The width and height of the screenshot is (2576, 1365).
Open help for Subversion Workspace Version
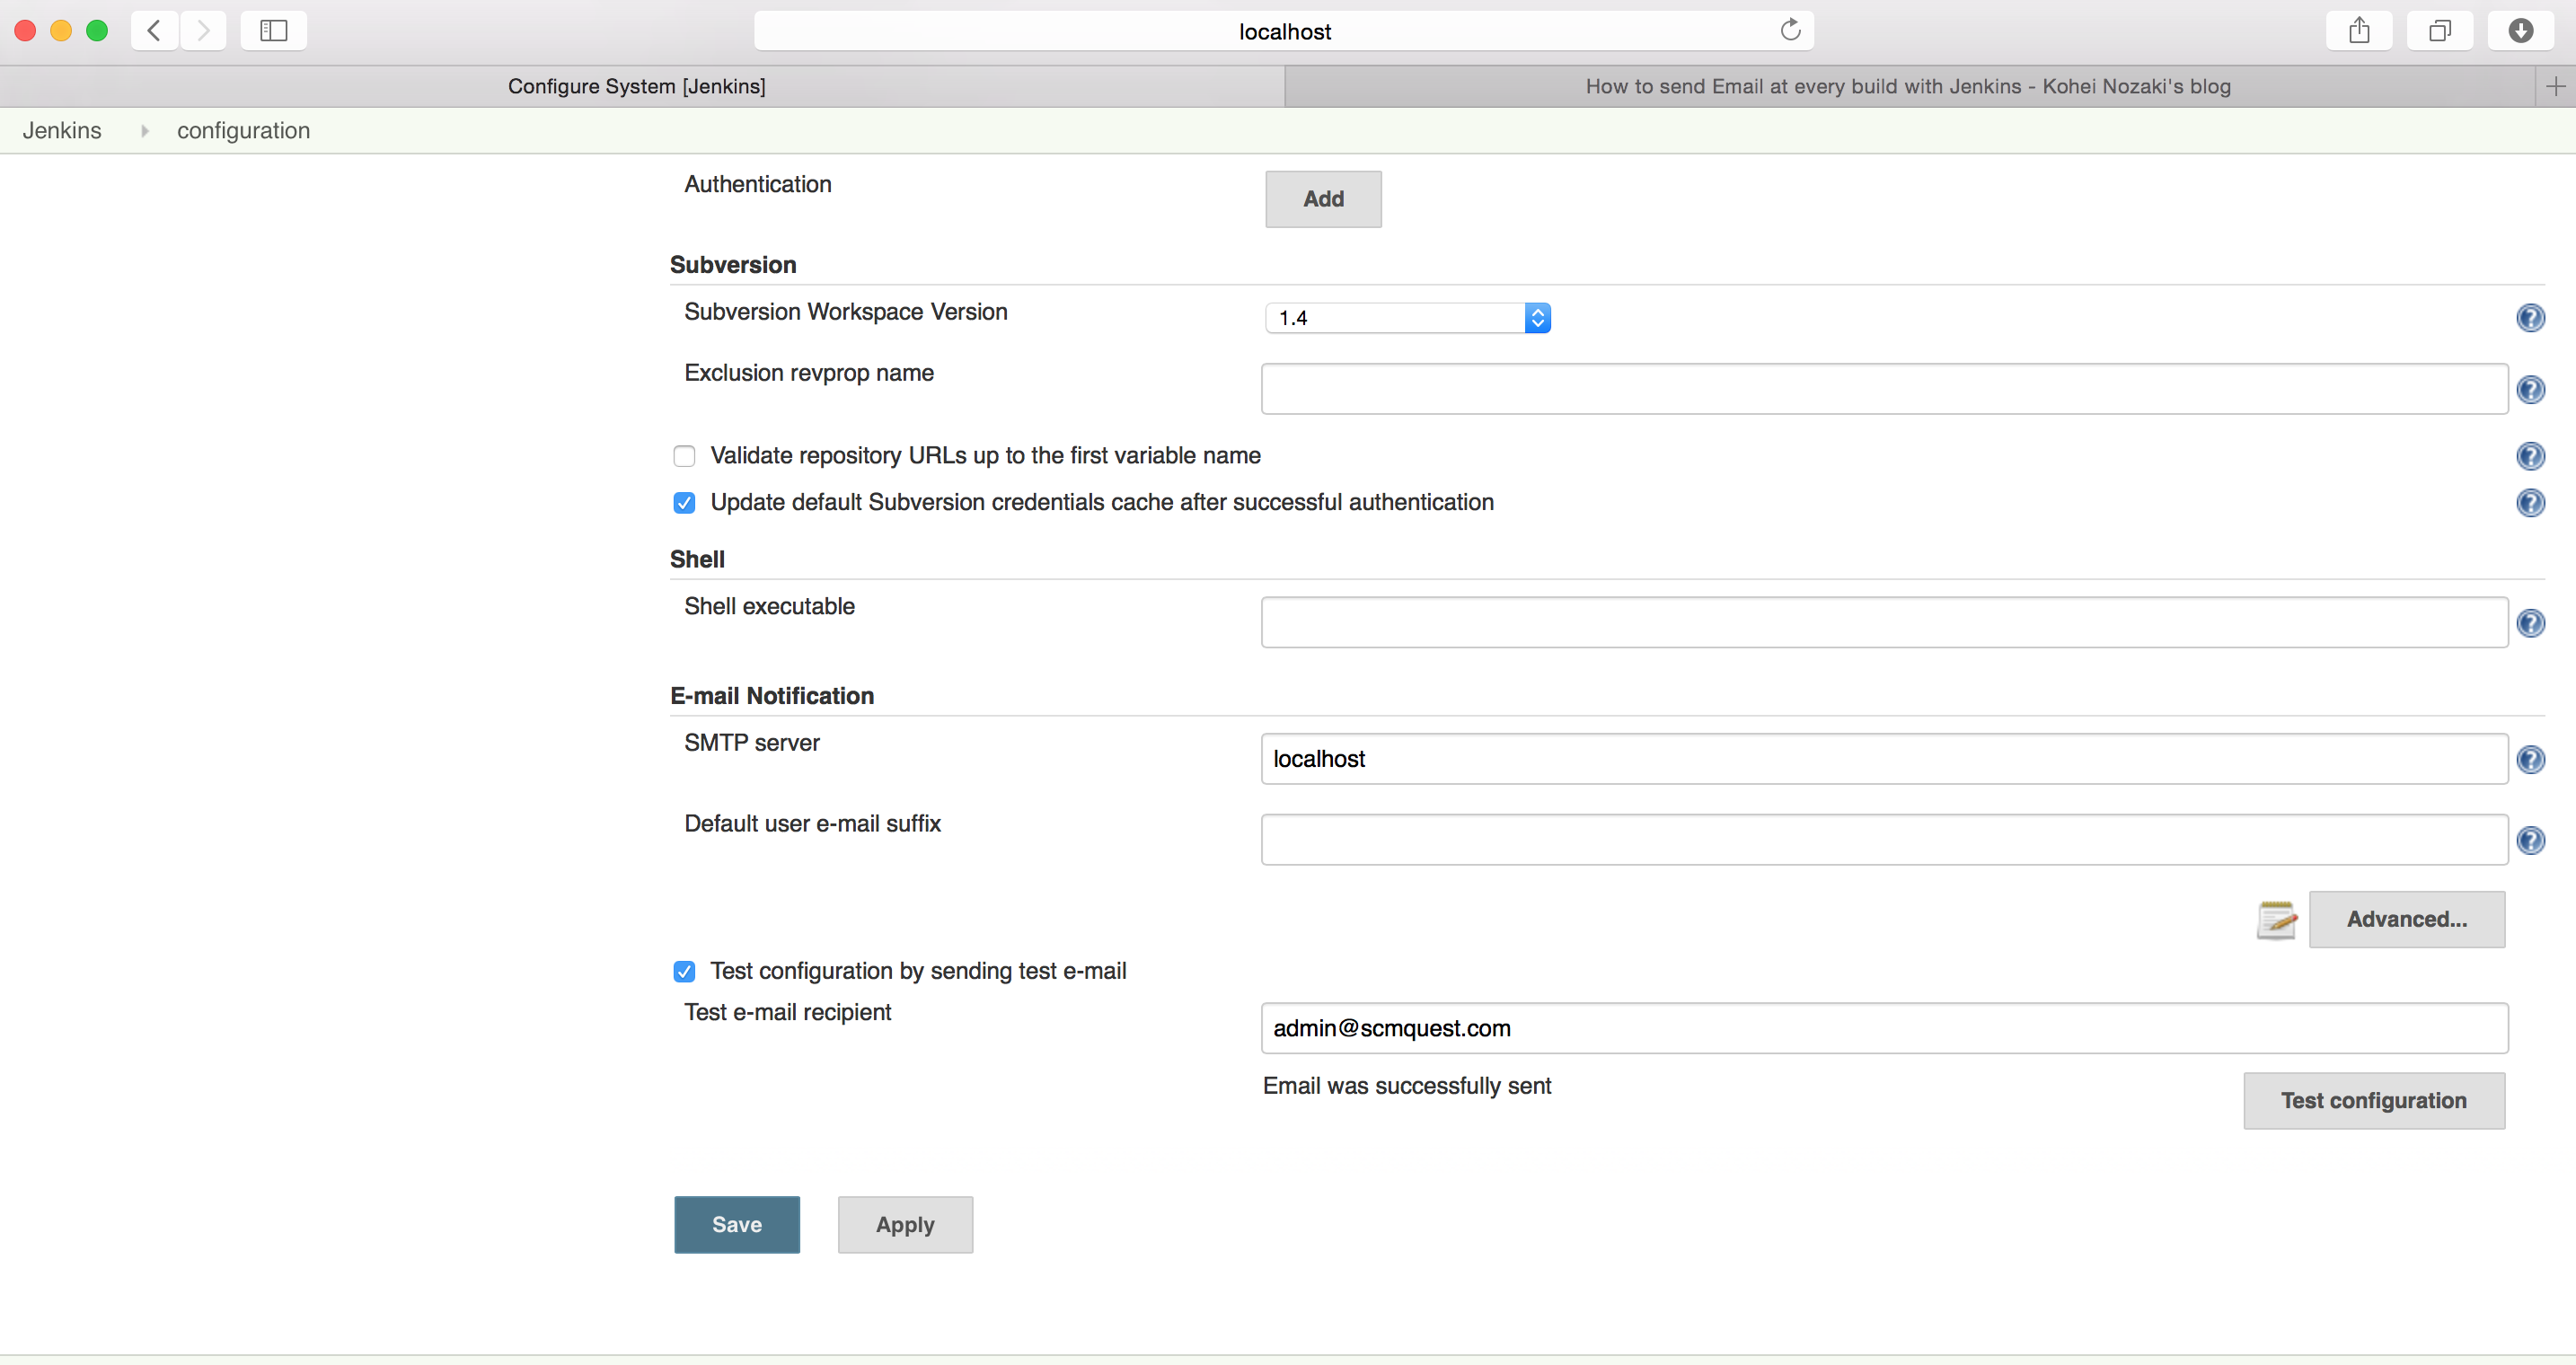pos(2530,318)
